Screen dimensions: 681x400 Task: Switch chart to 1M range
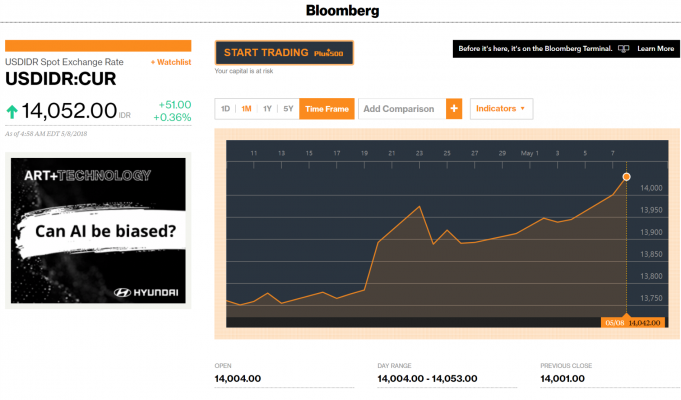coord(246,108)
